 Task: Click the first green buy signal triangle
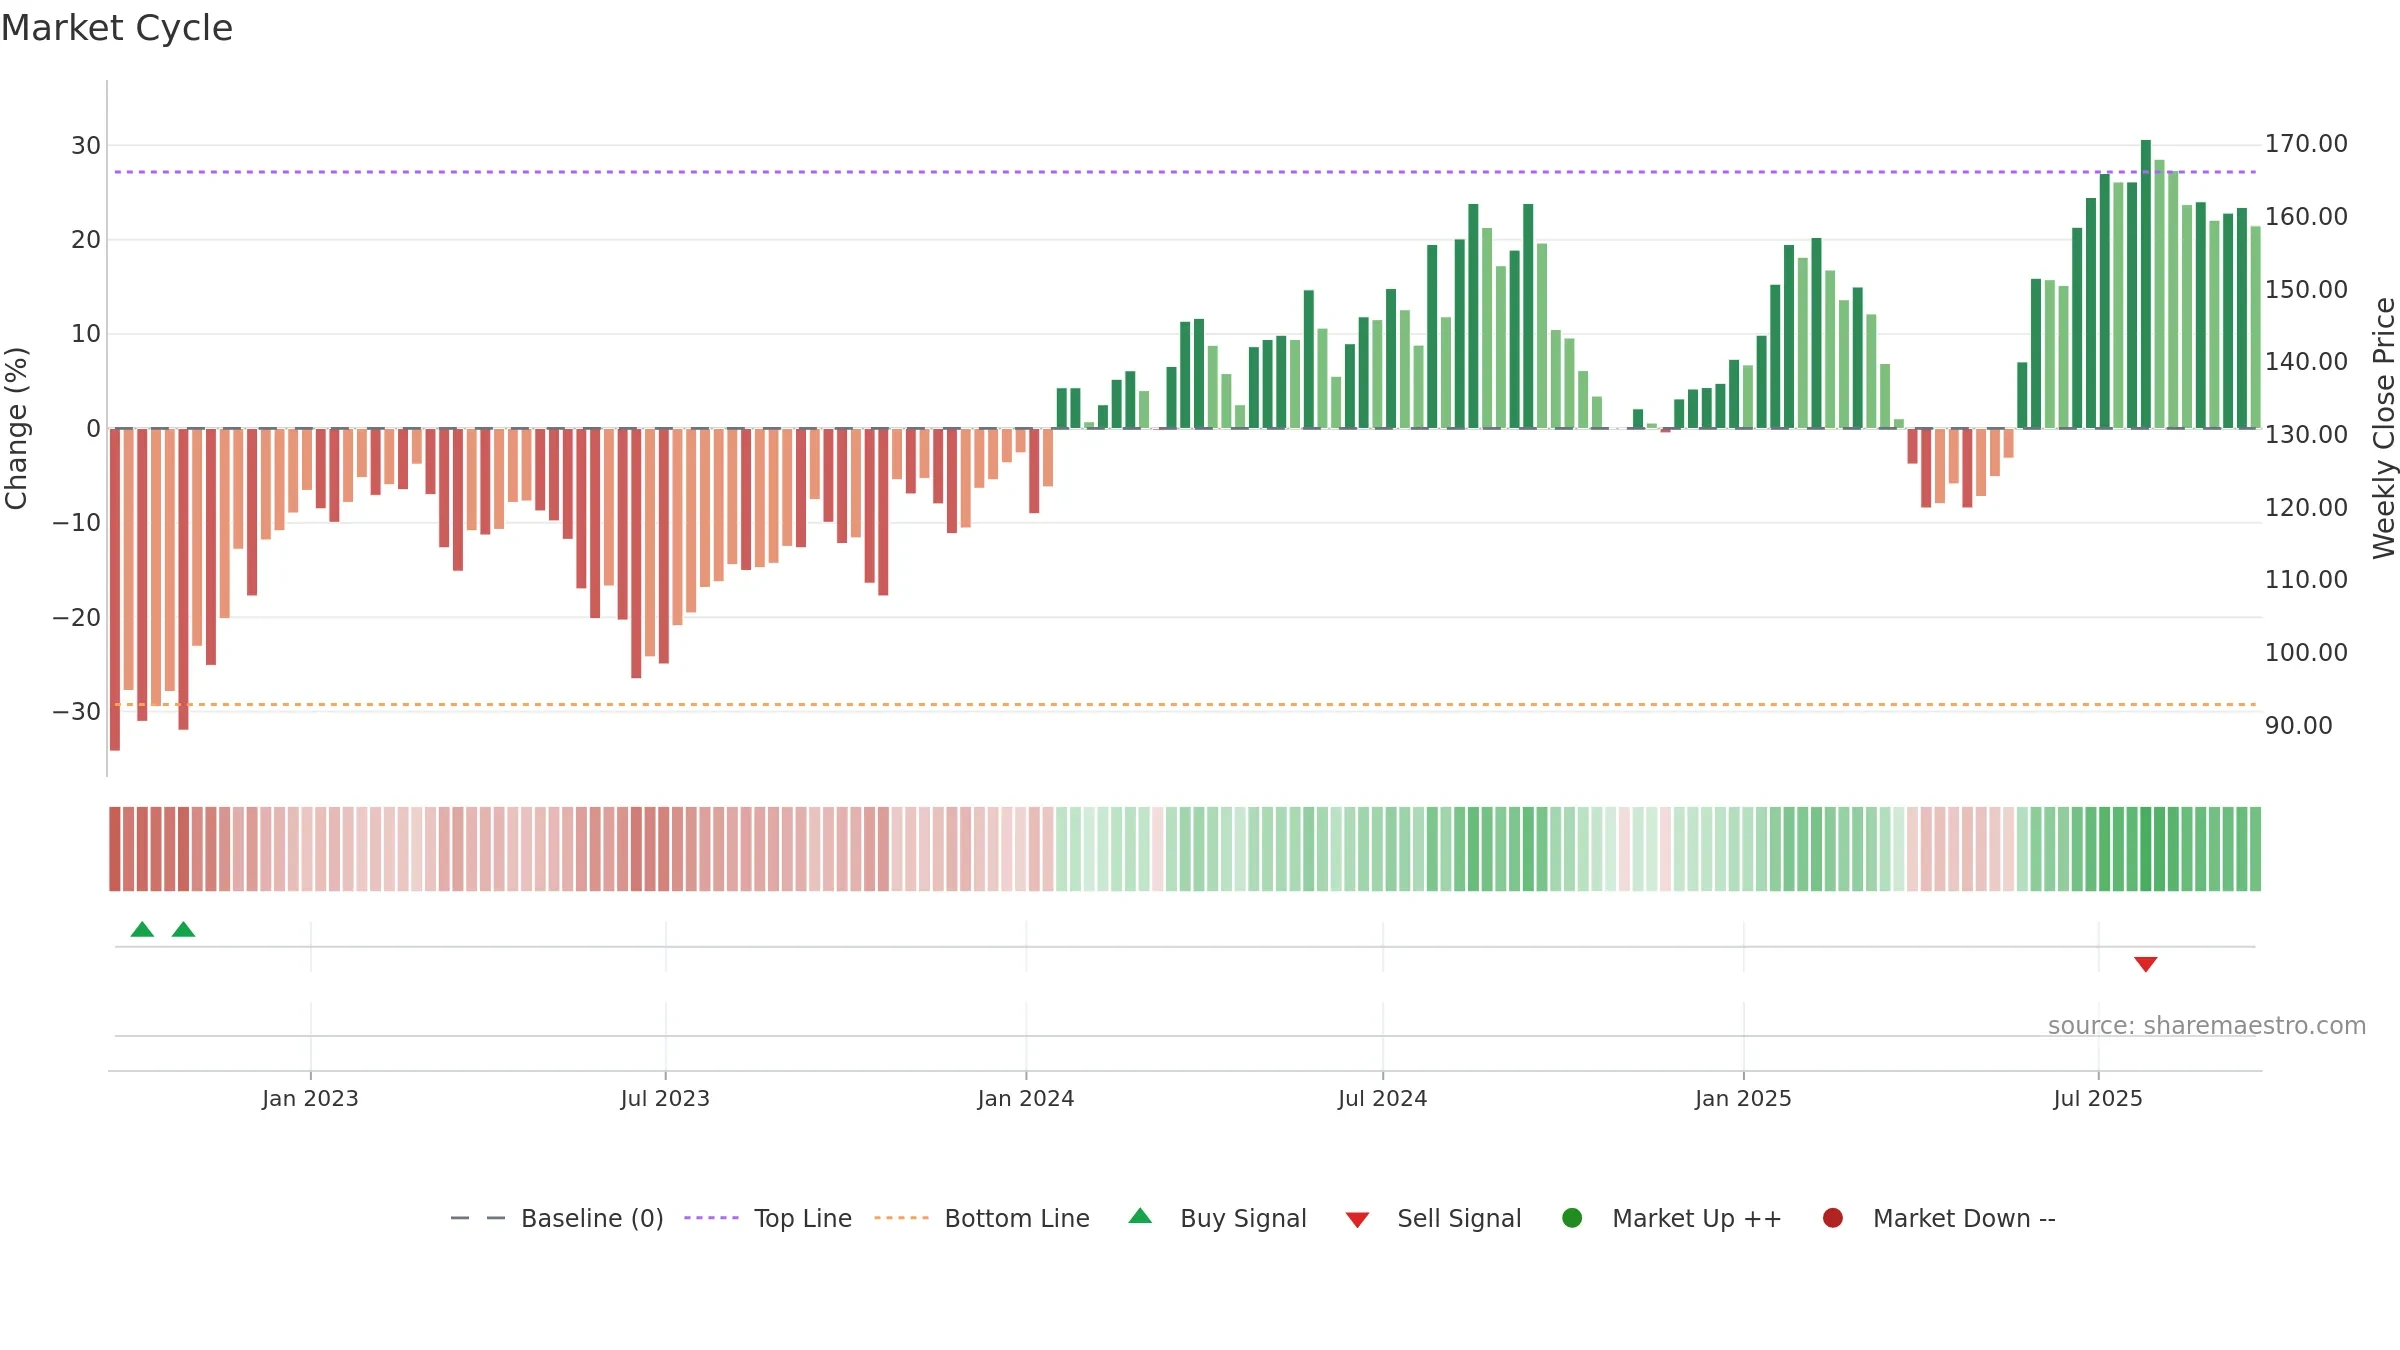[142, 929]
